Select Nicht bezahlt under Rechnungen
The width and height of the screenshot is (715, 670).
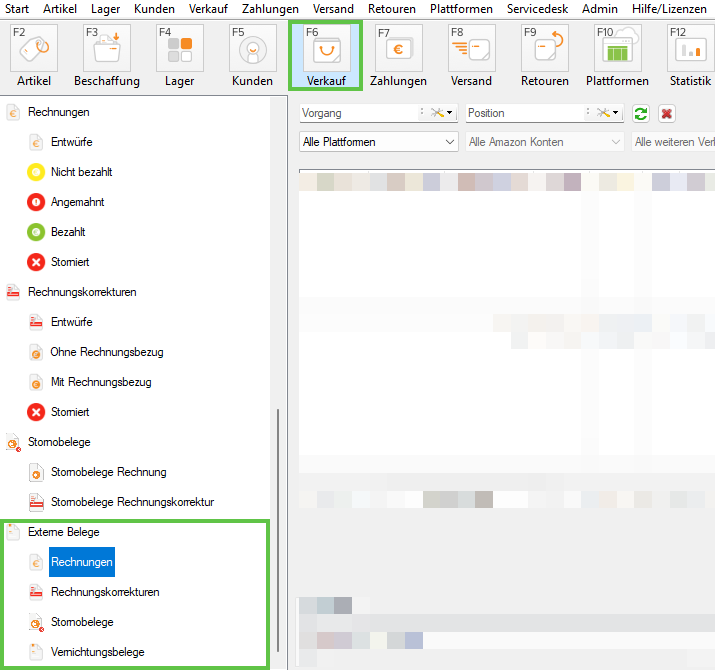tap(81, 172)
